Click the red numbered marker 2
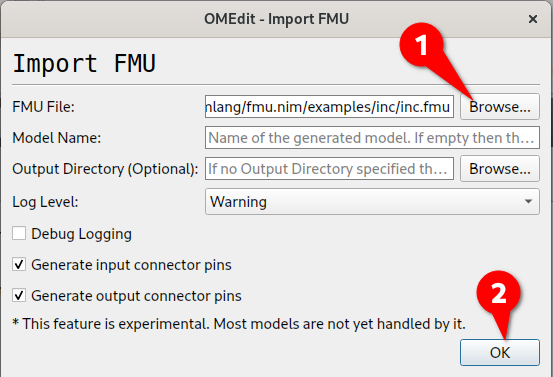 pos(498,293)
